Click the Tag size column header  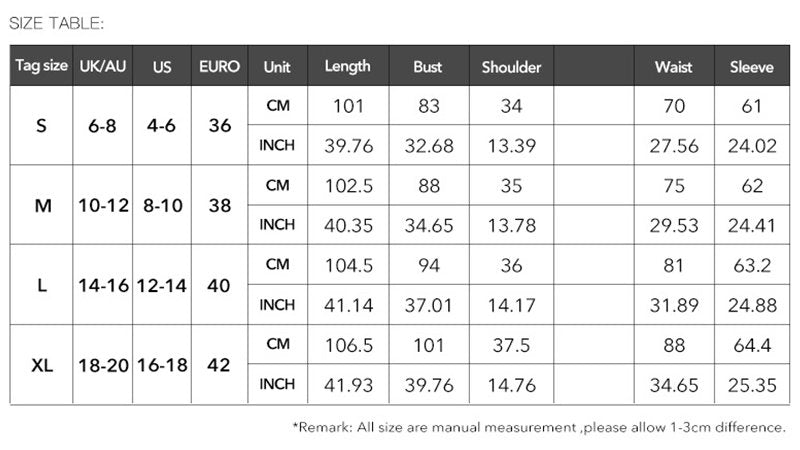click(x=41, y=67)
